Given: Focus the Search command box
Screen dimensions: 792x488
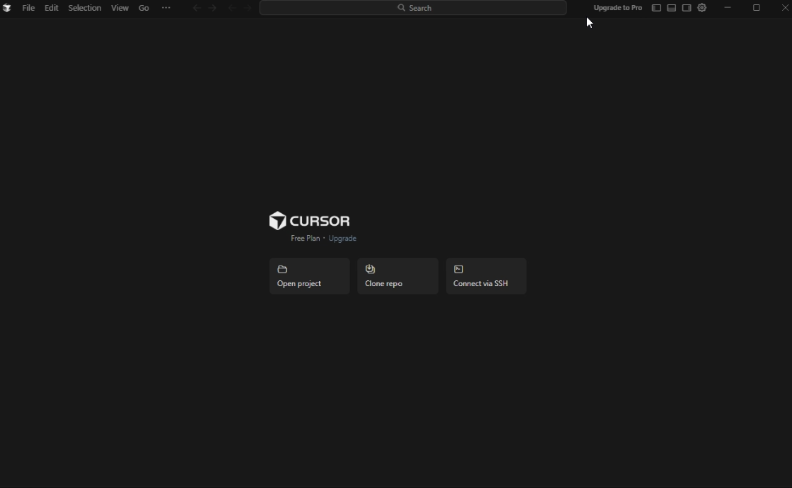Looking at the screenshot, I should (413, 8).
